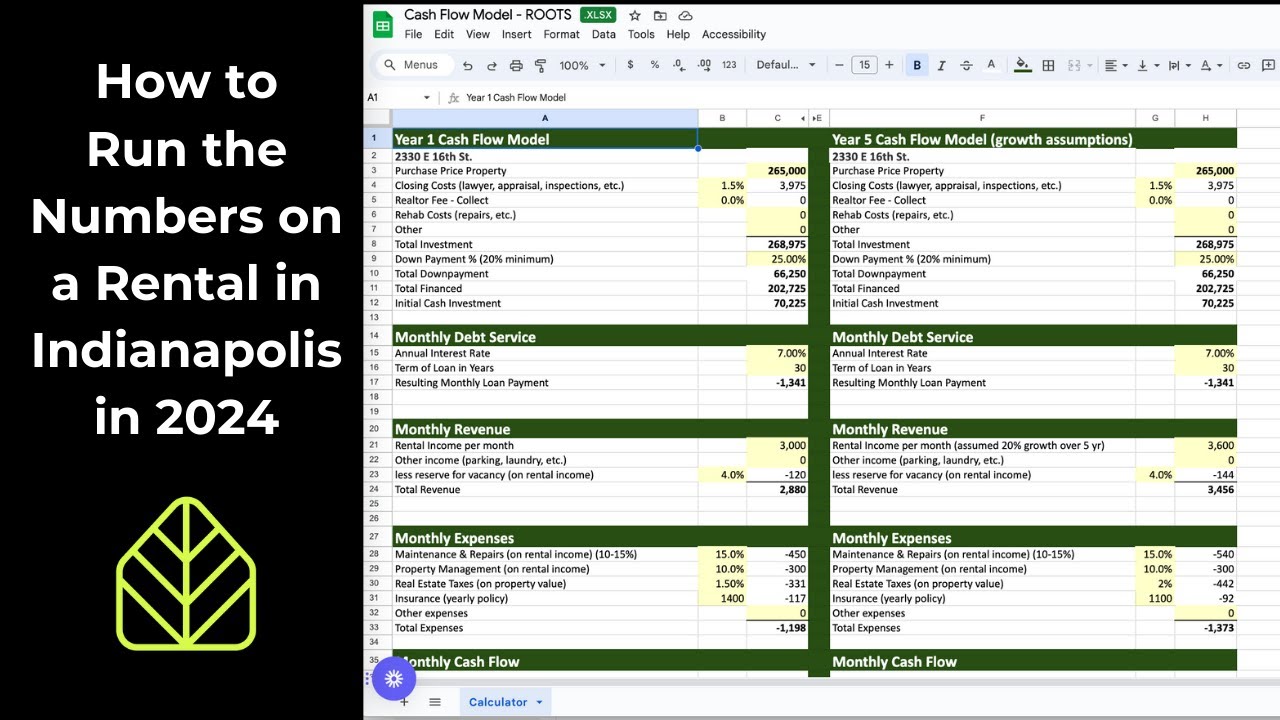Select cell 'Year 1 Cash Flow Model'
Screen dimensions: 1280x720
(x=545, y=139)
